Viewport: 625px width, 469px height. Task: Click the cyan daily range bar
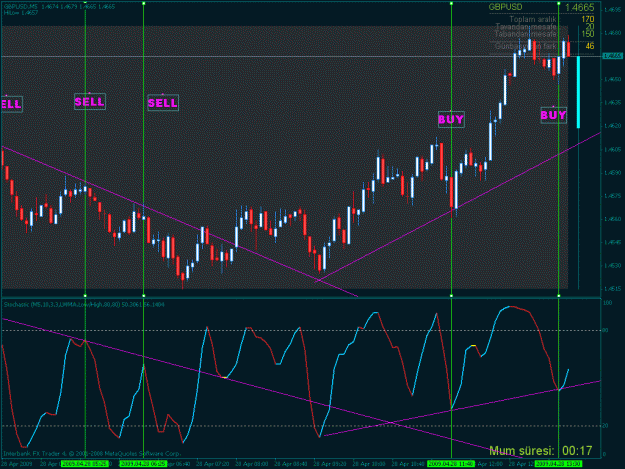click(578, 92)
